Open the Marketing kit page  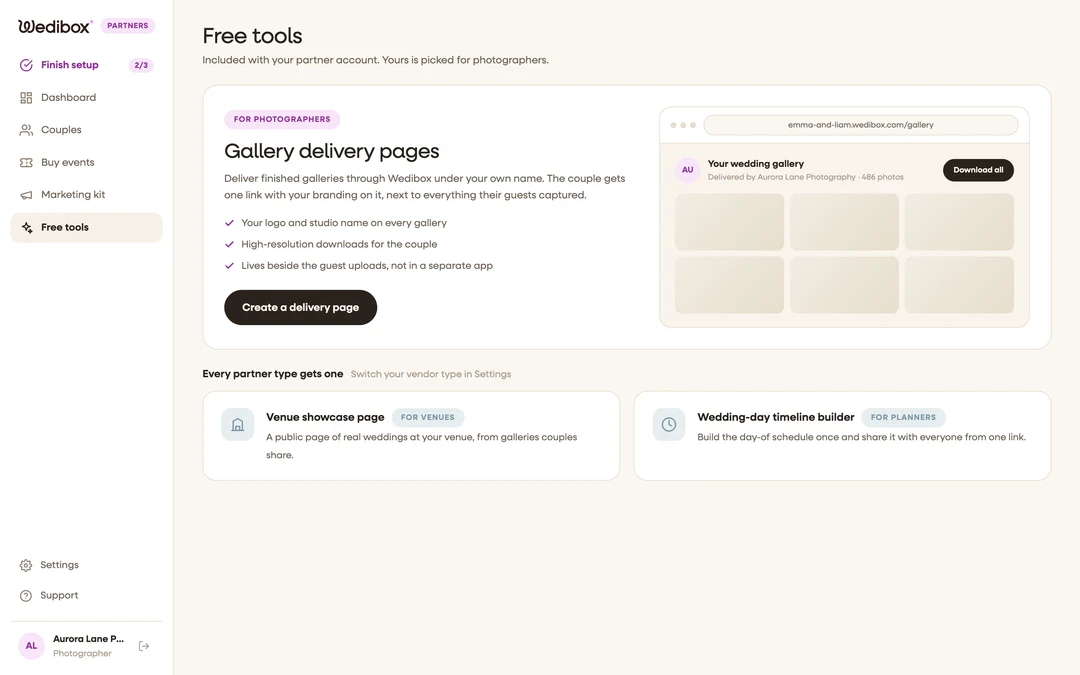click(x=86, y=195)
